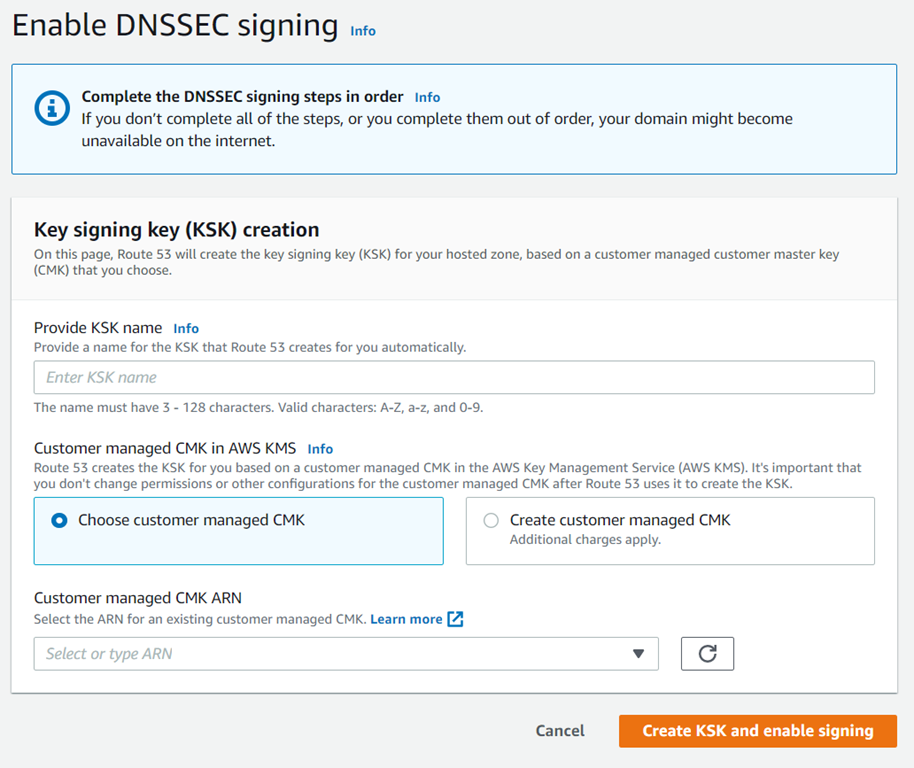
Task: Expand the ARN dropdown arrow
Action: click(638, 653)
